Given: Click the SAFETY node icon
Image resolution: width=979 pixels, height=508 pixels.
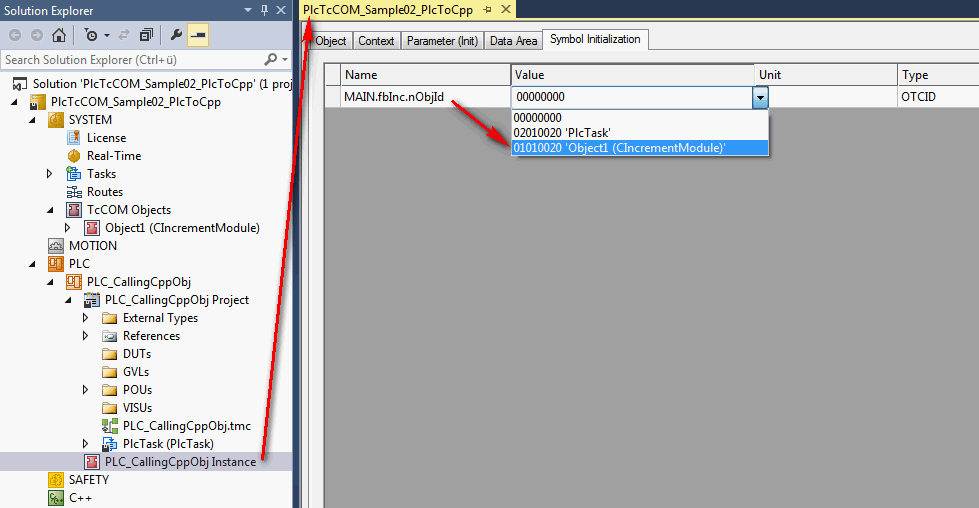Looking at the screenshot, I should 56,480.
